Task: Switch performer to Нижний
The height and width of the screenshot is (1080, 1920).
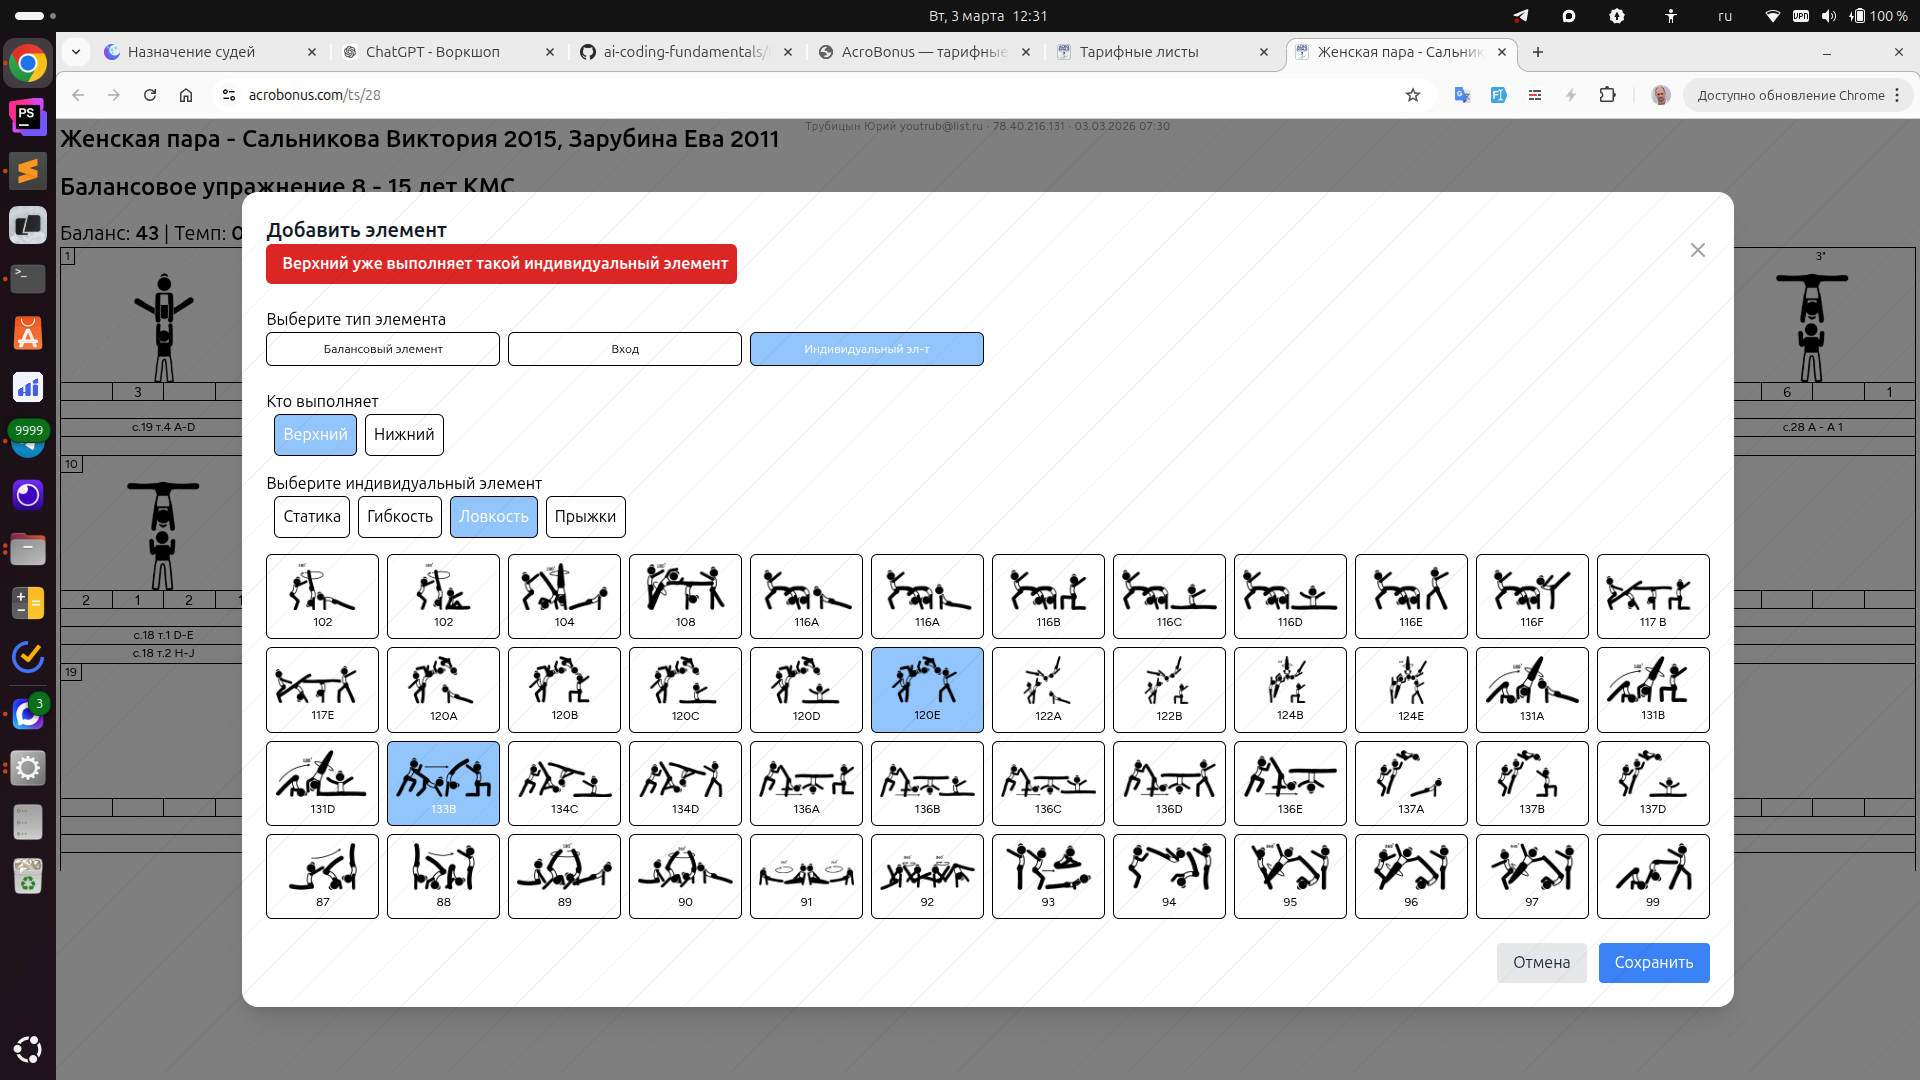Action: click(x=404, y=435)
